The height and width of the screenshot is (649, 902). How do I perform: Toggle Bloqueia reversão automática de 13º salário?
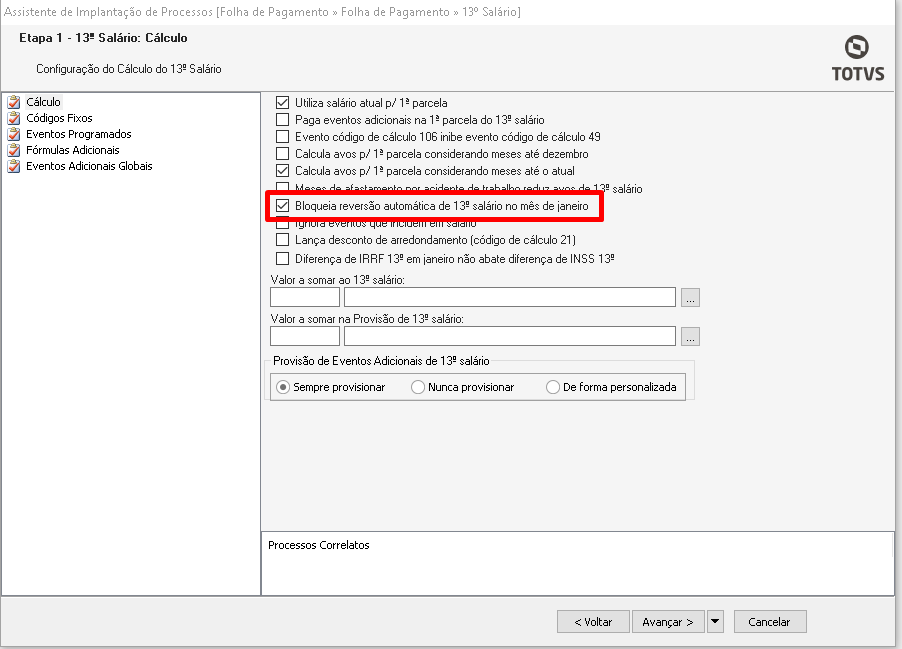tap(282, 205)
